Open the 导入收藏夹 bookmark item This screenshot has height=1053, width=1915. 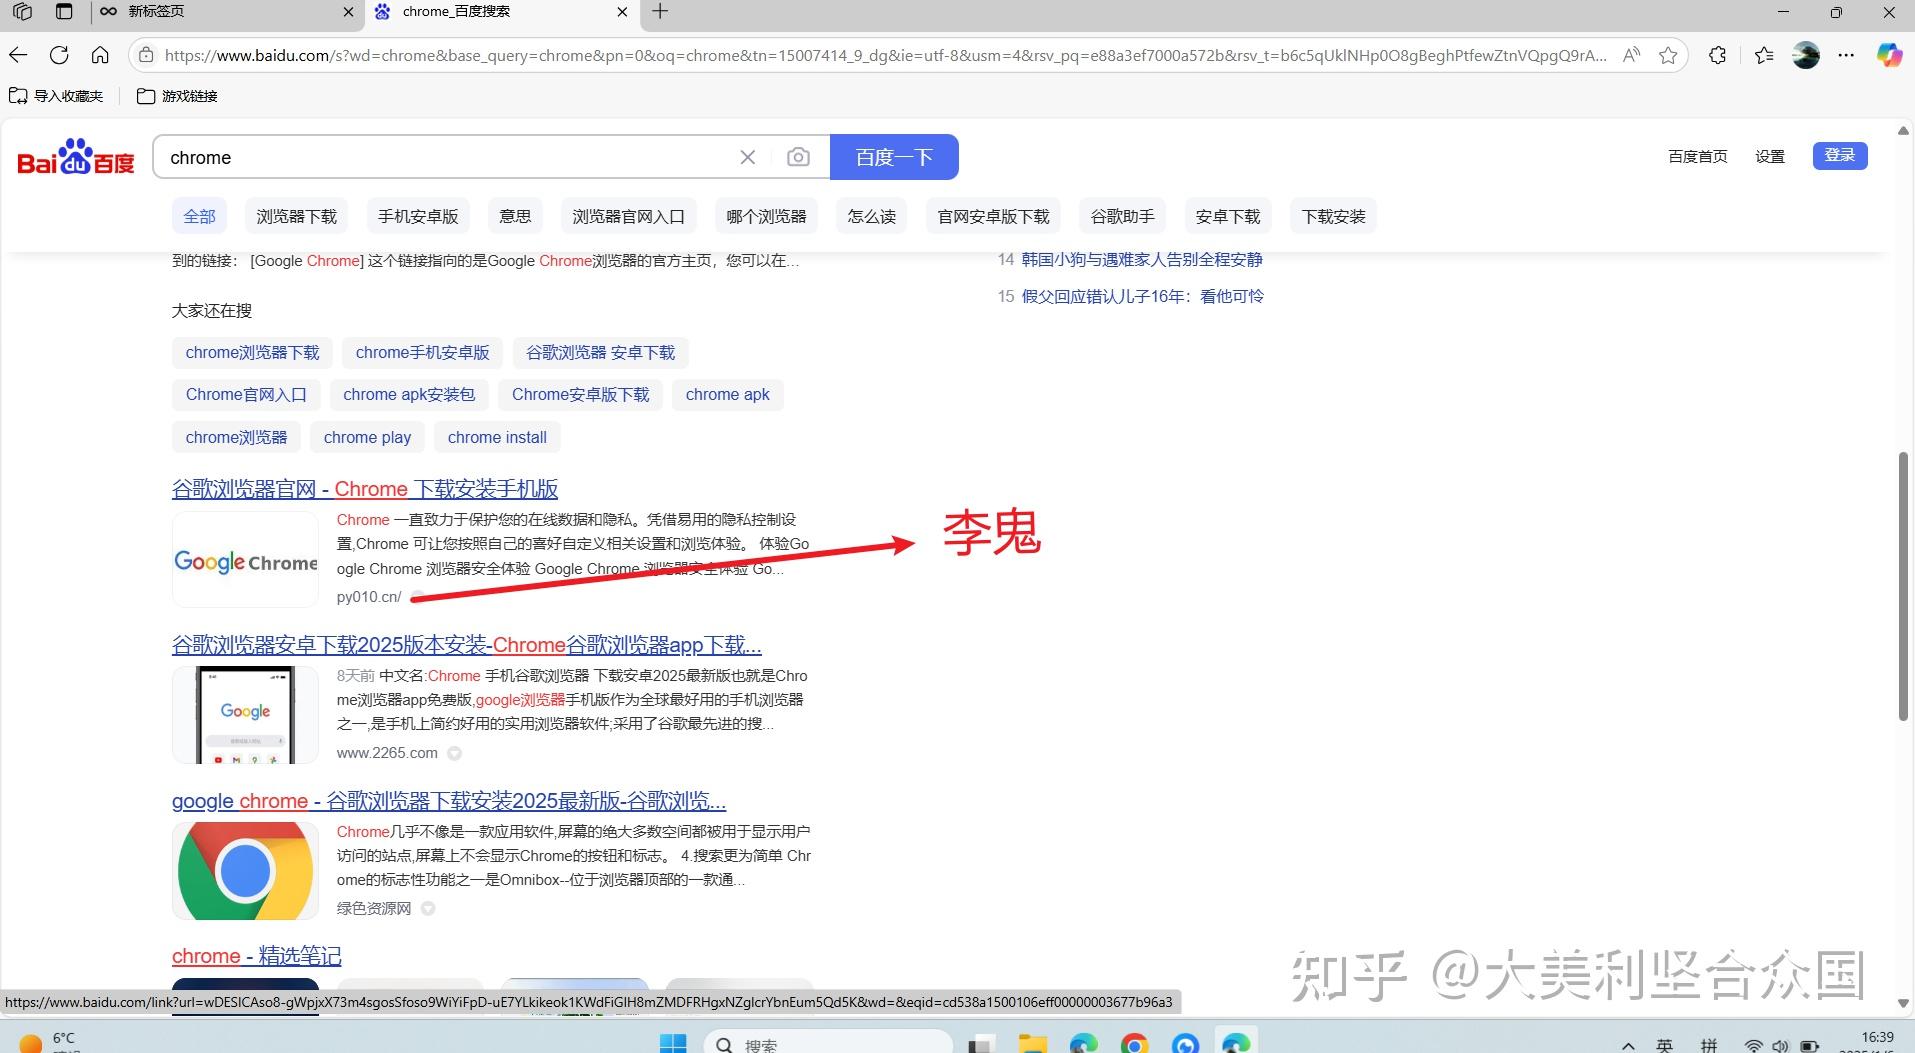56,96
